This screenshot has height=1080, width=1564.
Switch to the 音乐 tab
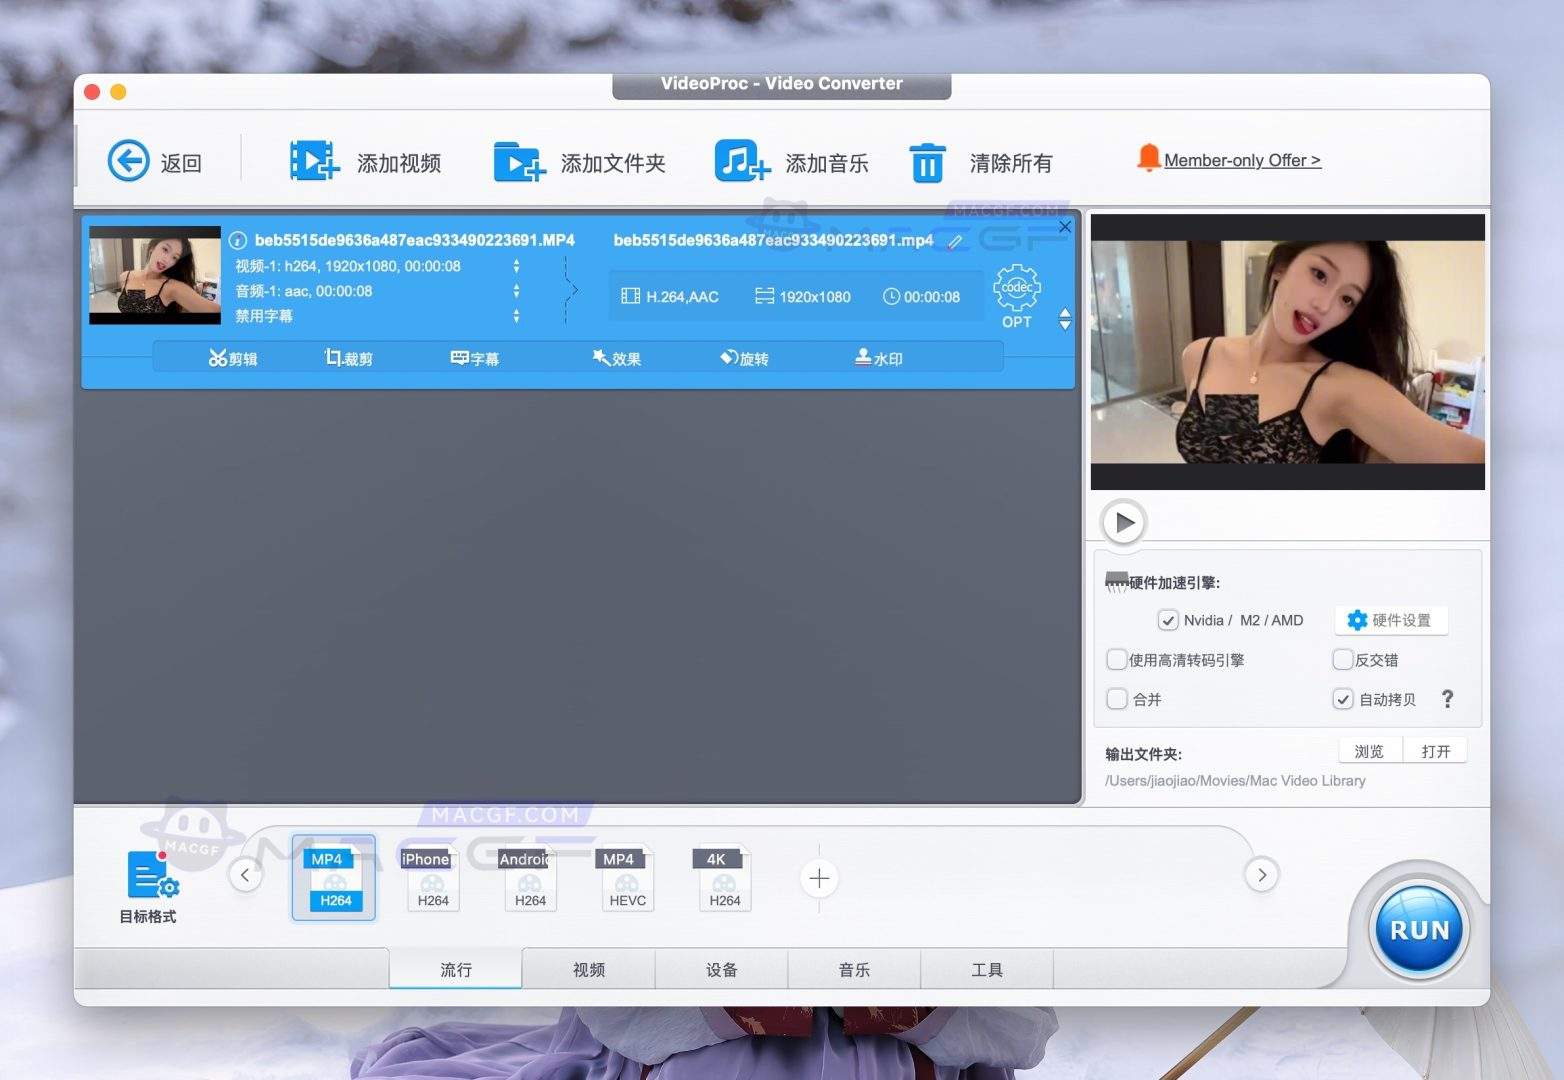click(854, 968)
